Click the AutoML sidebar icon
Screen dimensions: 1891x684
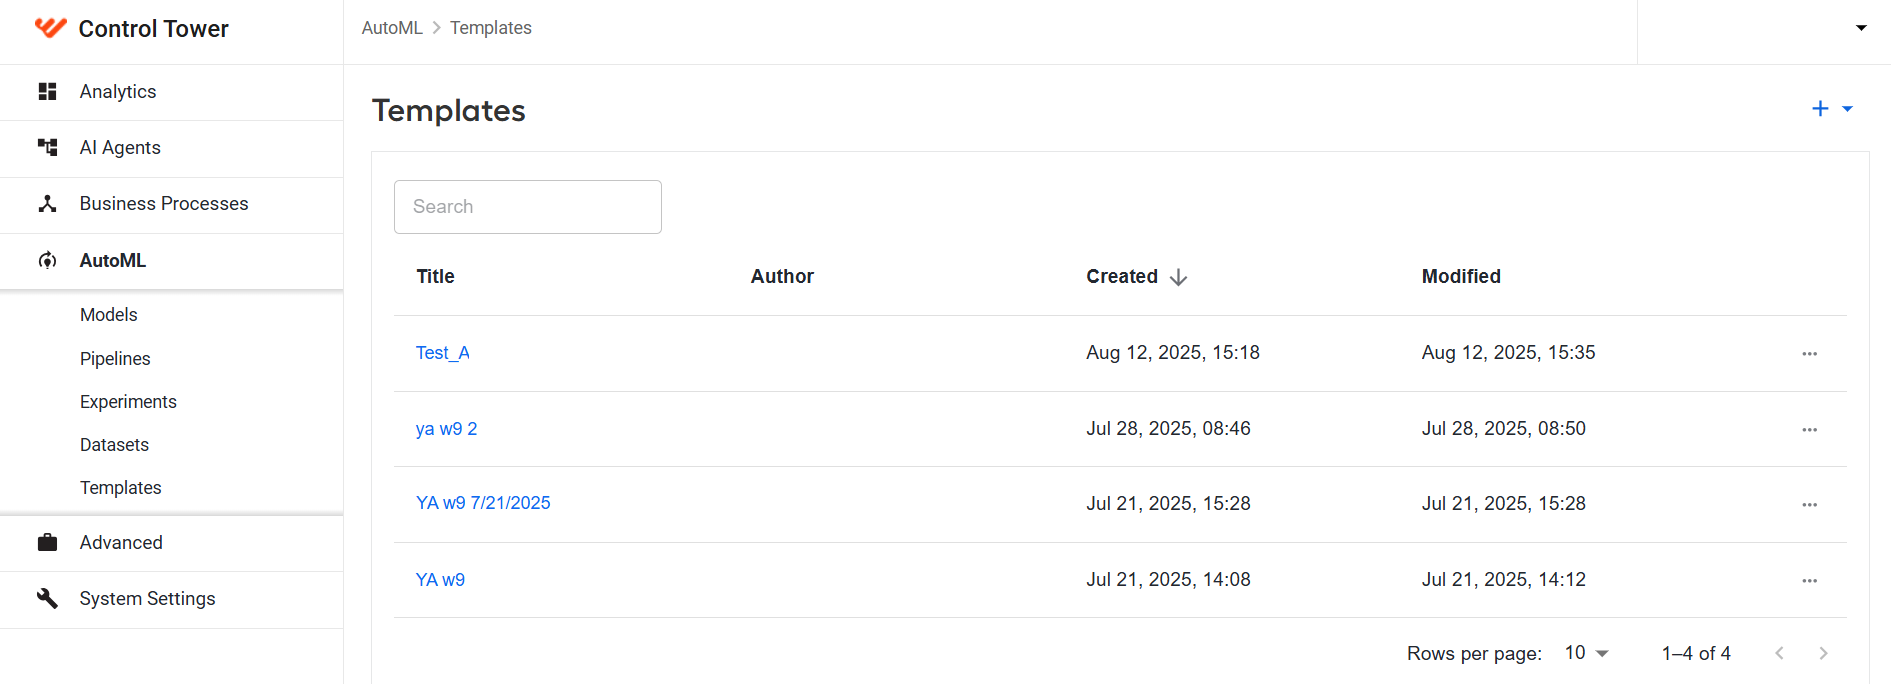pos(47,261)
